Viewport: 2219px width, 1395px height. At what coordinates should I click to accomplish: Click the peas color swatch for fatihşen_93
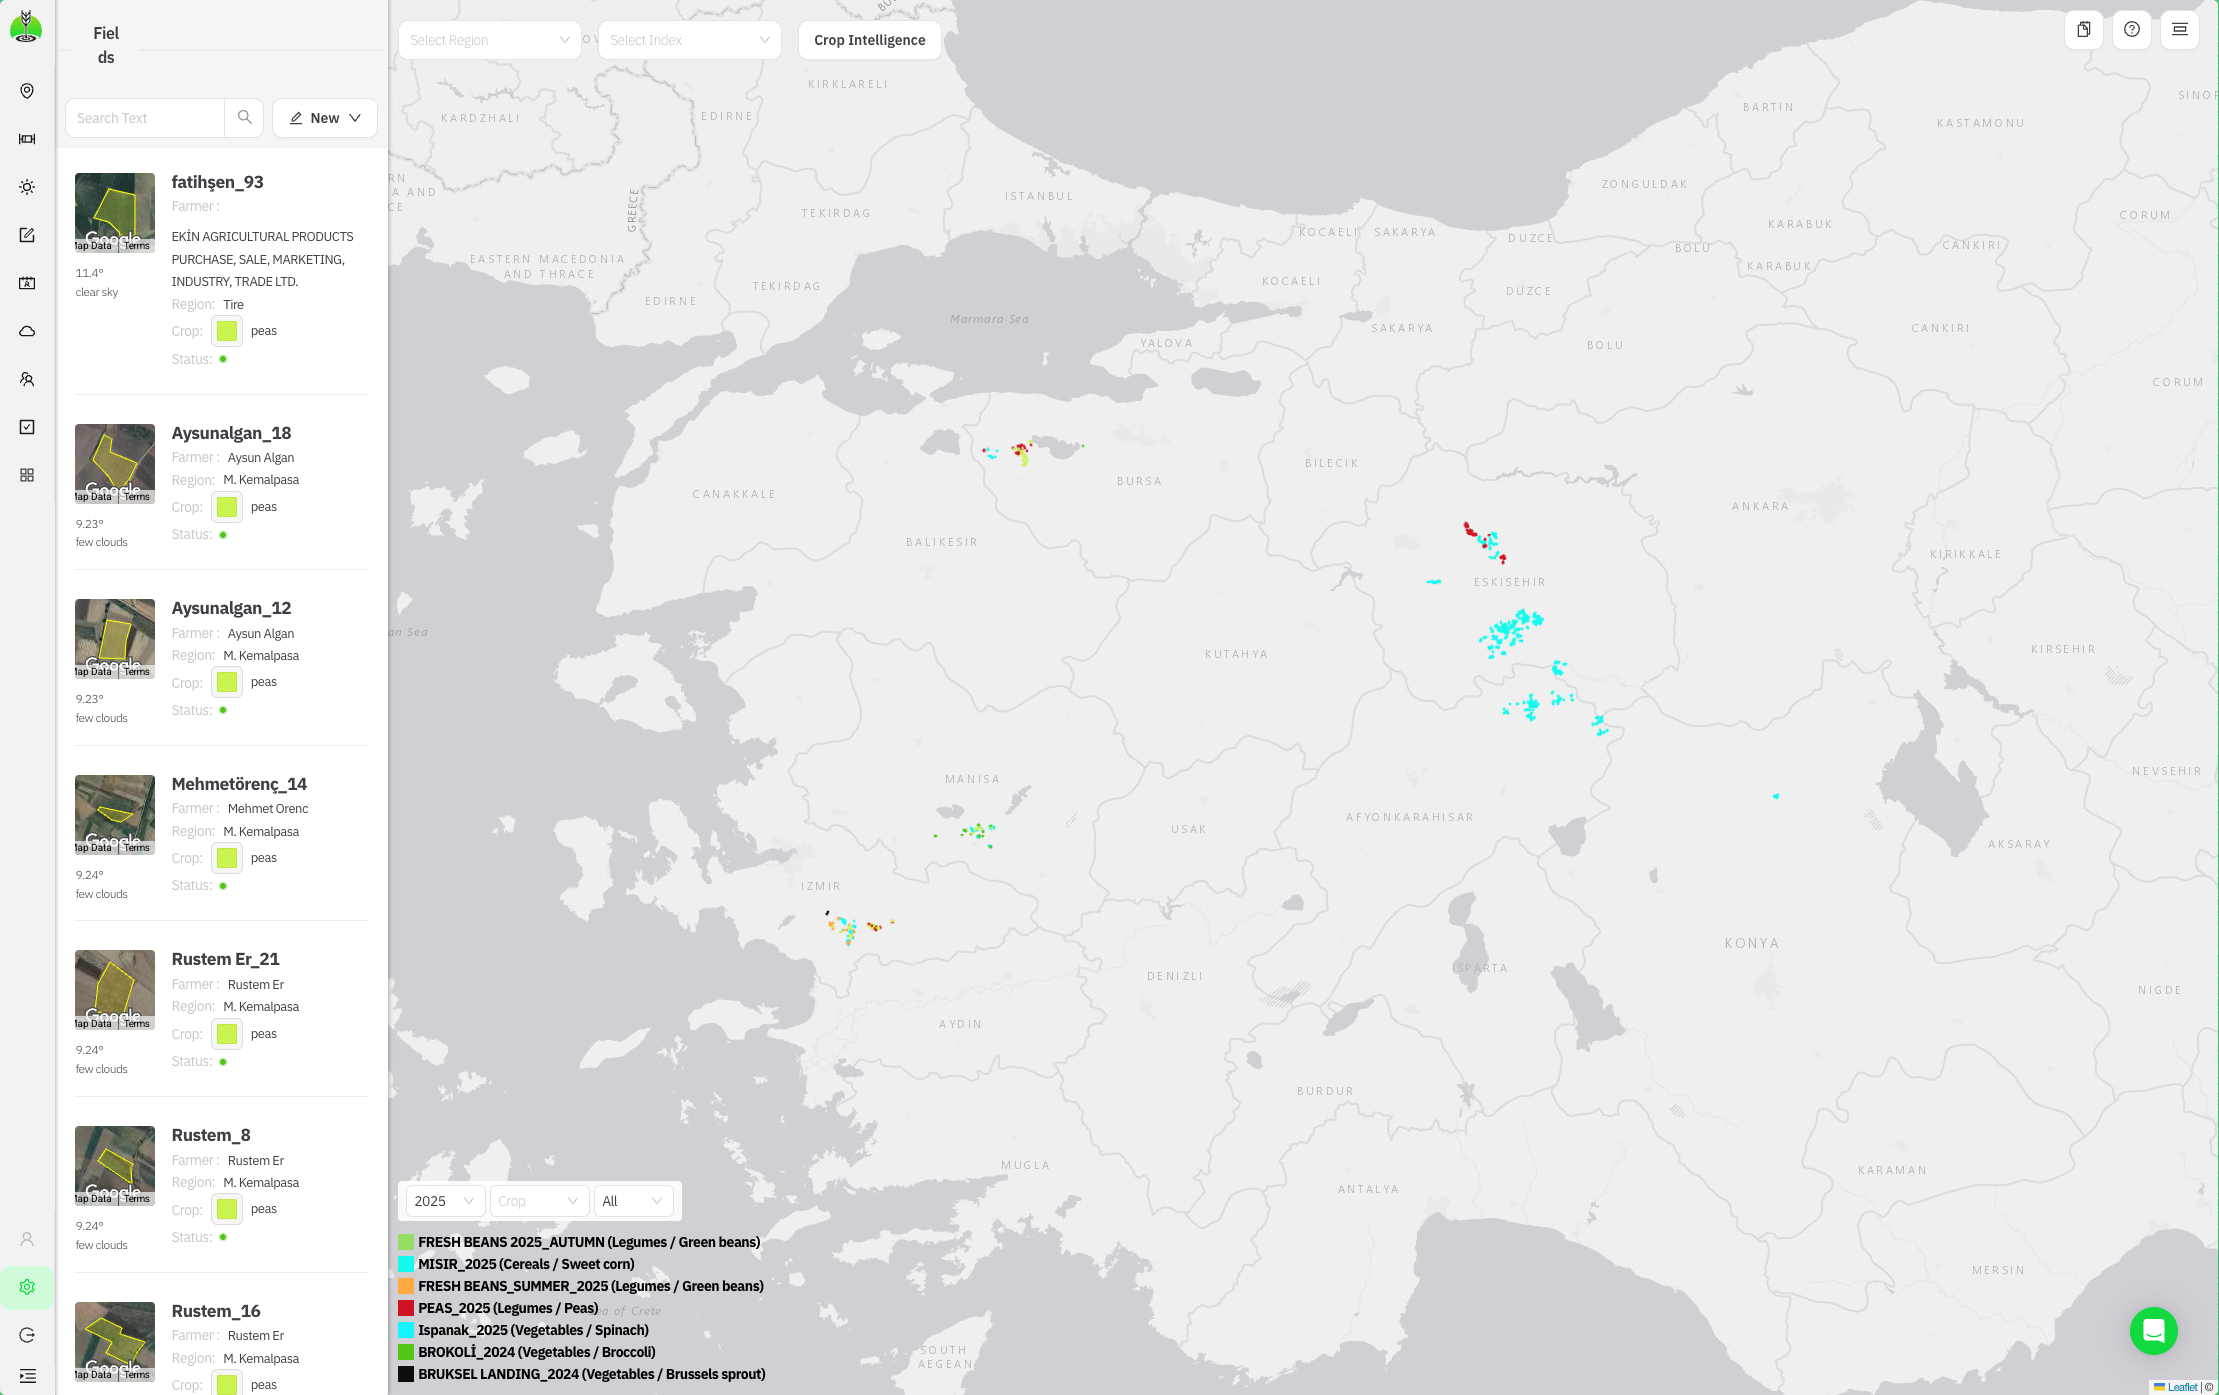tap(227, 331)
